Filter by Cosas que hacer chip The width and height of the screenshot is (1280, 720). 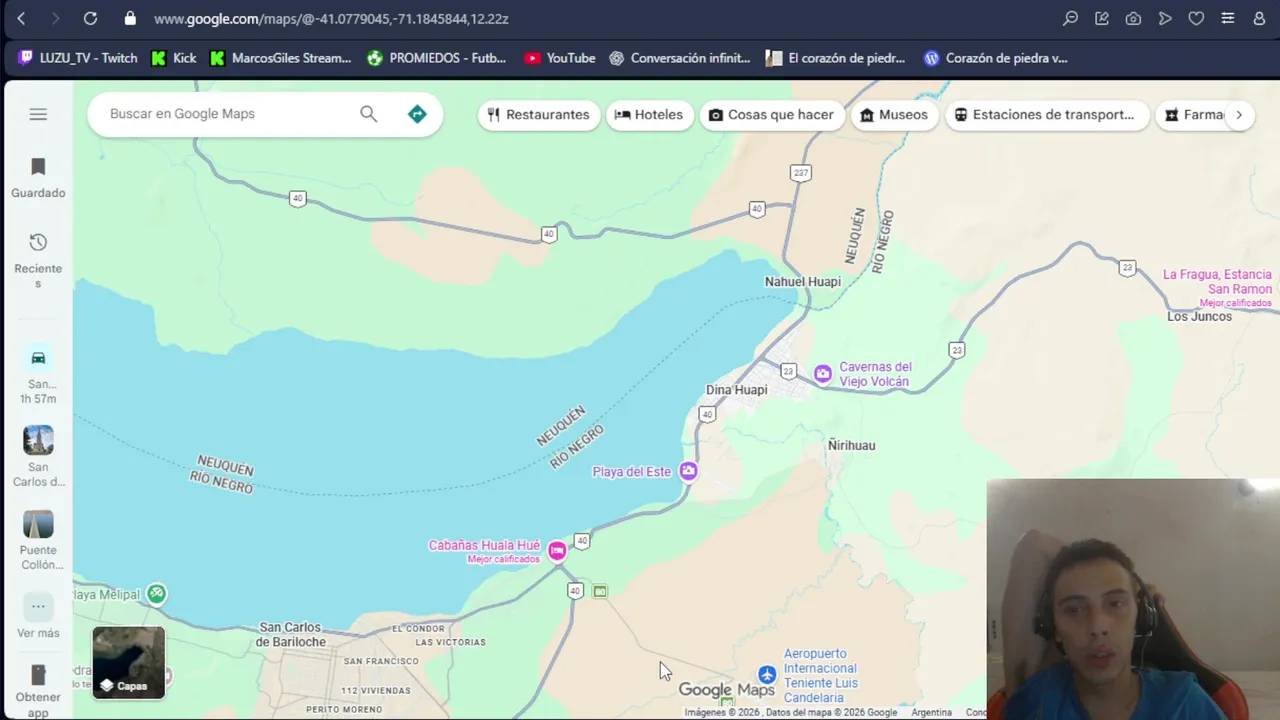[x=771, y=115]
